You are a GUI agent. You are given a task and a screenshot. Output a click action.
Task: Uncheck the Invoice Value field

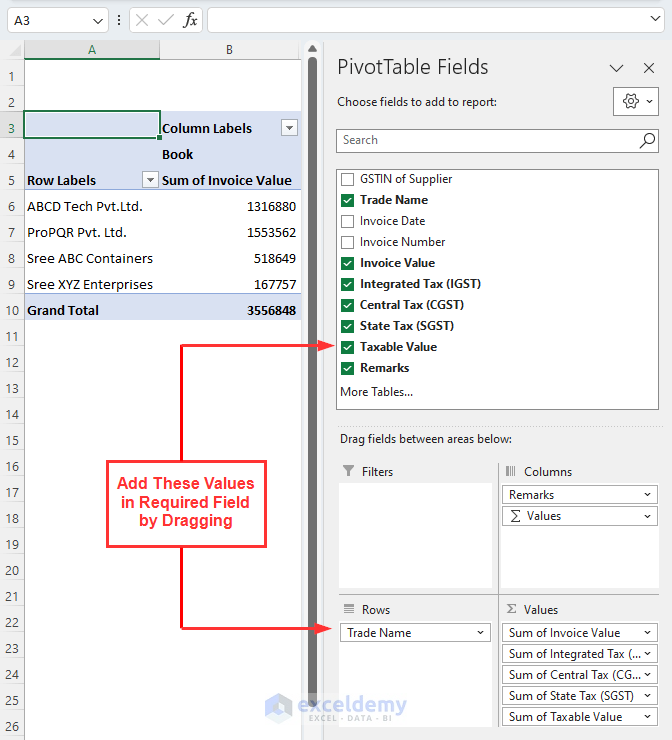click(x=347, y=263)
